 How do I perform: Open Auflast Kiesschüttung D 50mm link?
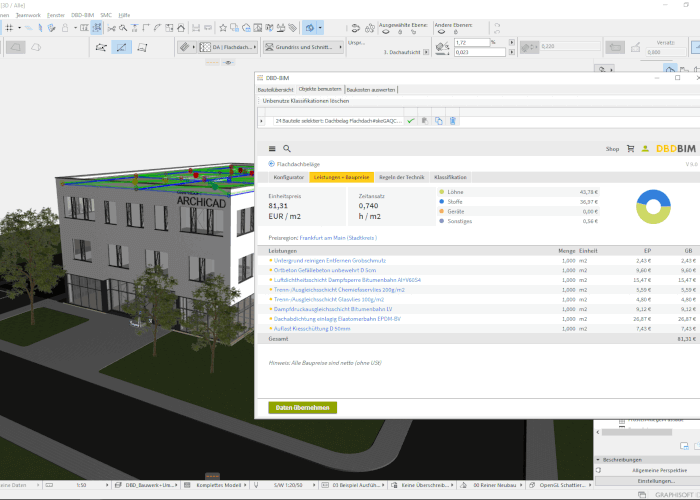tap(312, 329)
